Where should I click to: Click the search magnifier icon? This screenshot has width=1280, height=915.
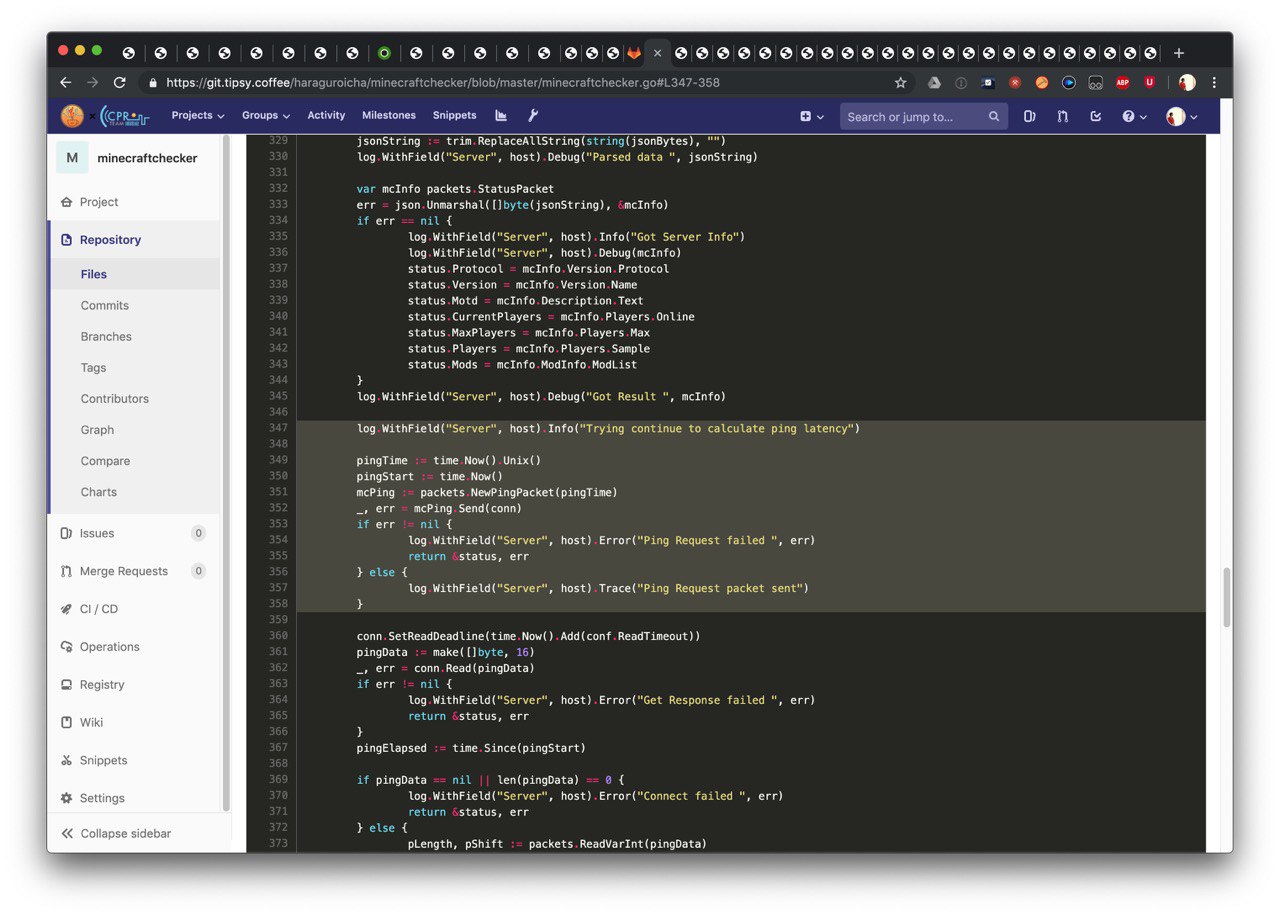994,117
